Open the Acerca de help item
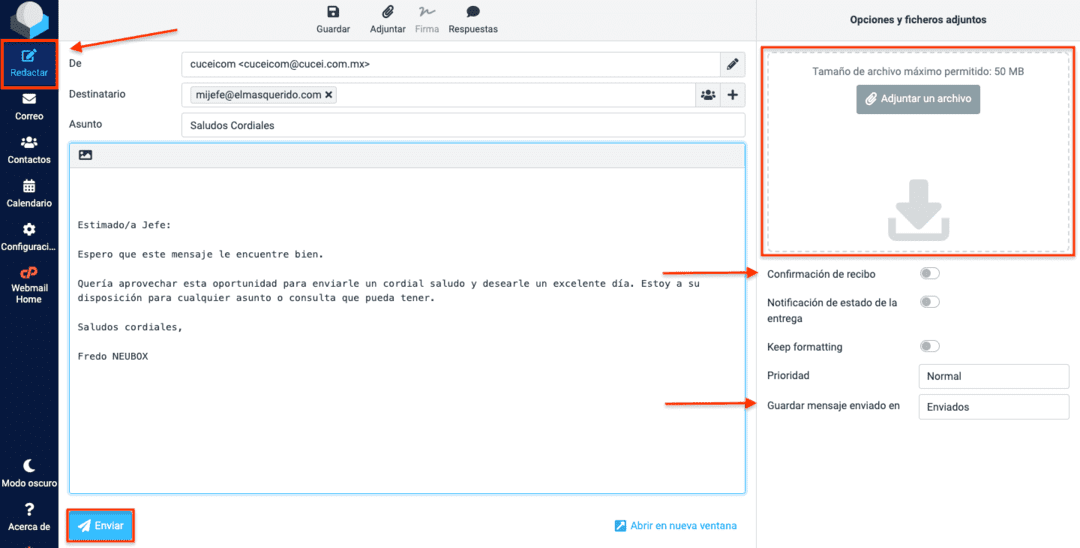1080x548 pixels. point(29,518)
